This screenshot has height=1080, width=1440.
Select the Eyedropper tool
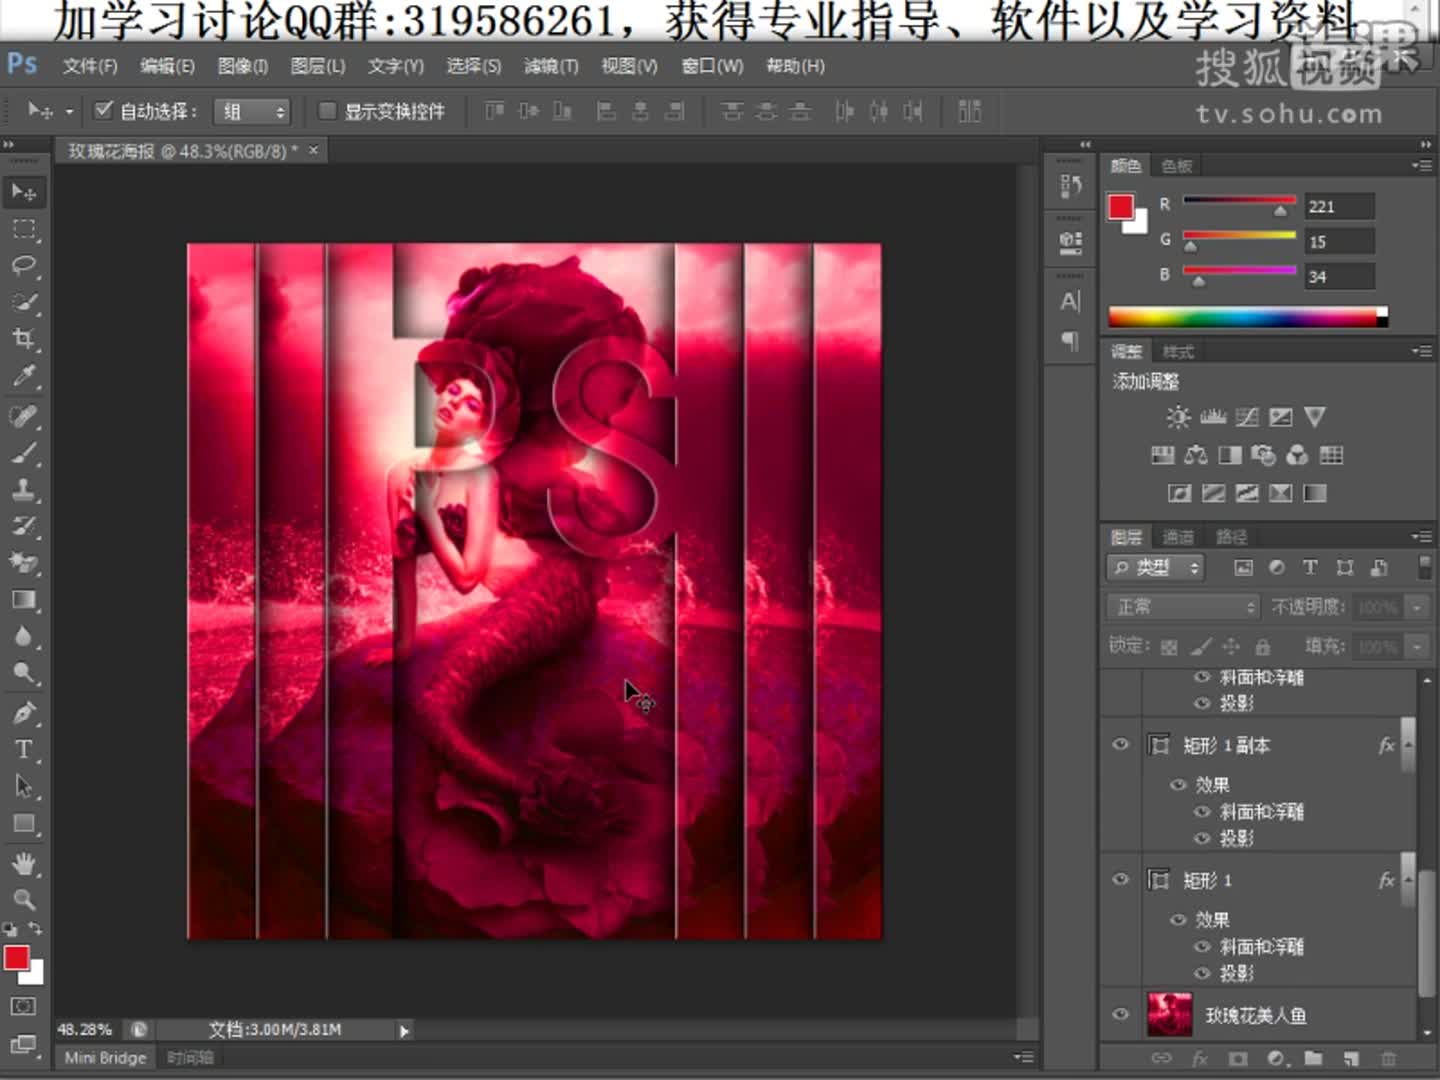(x=23, y=376)
